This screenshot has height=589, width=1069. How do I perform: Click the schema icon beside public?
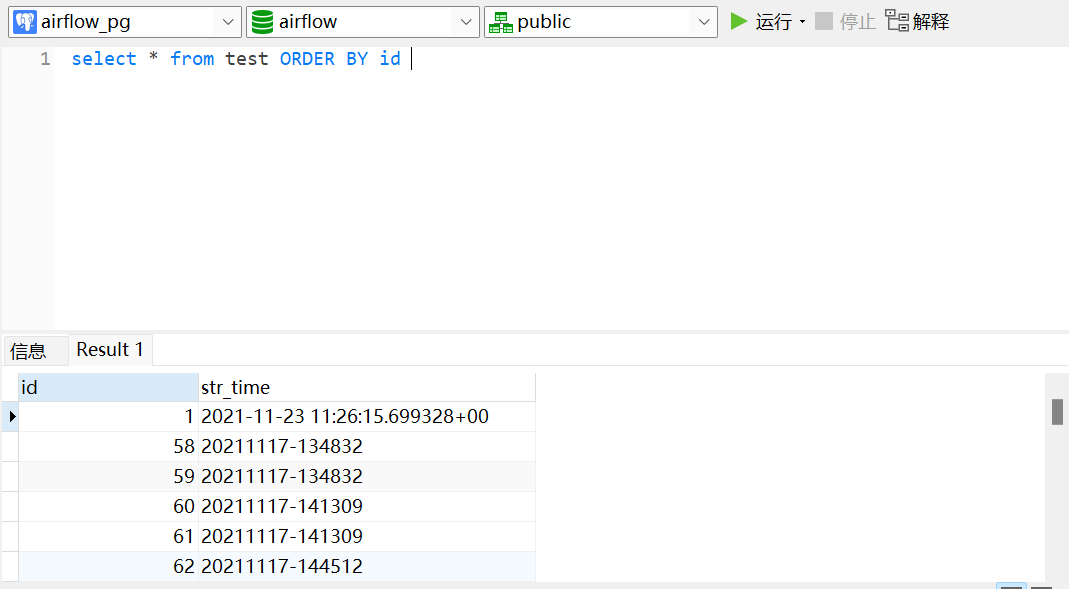pos(500,22)
